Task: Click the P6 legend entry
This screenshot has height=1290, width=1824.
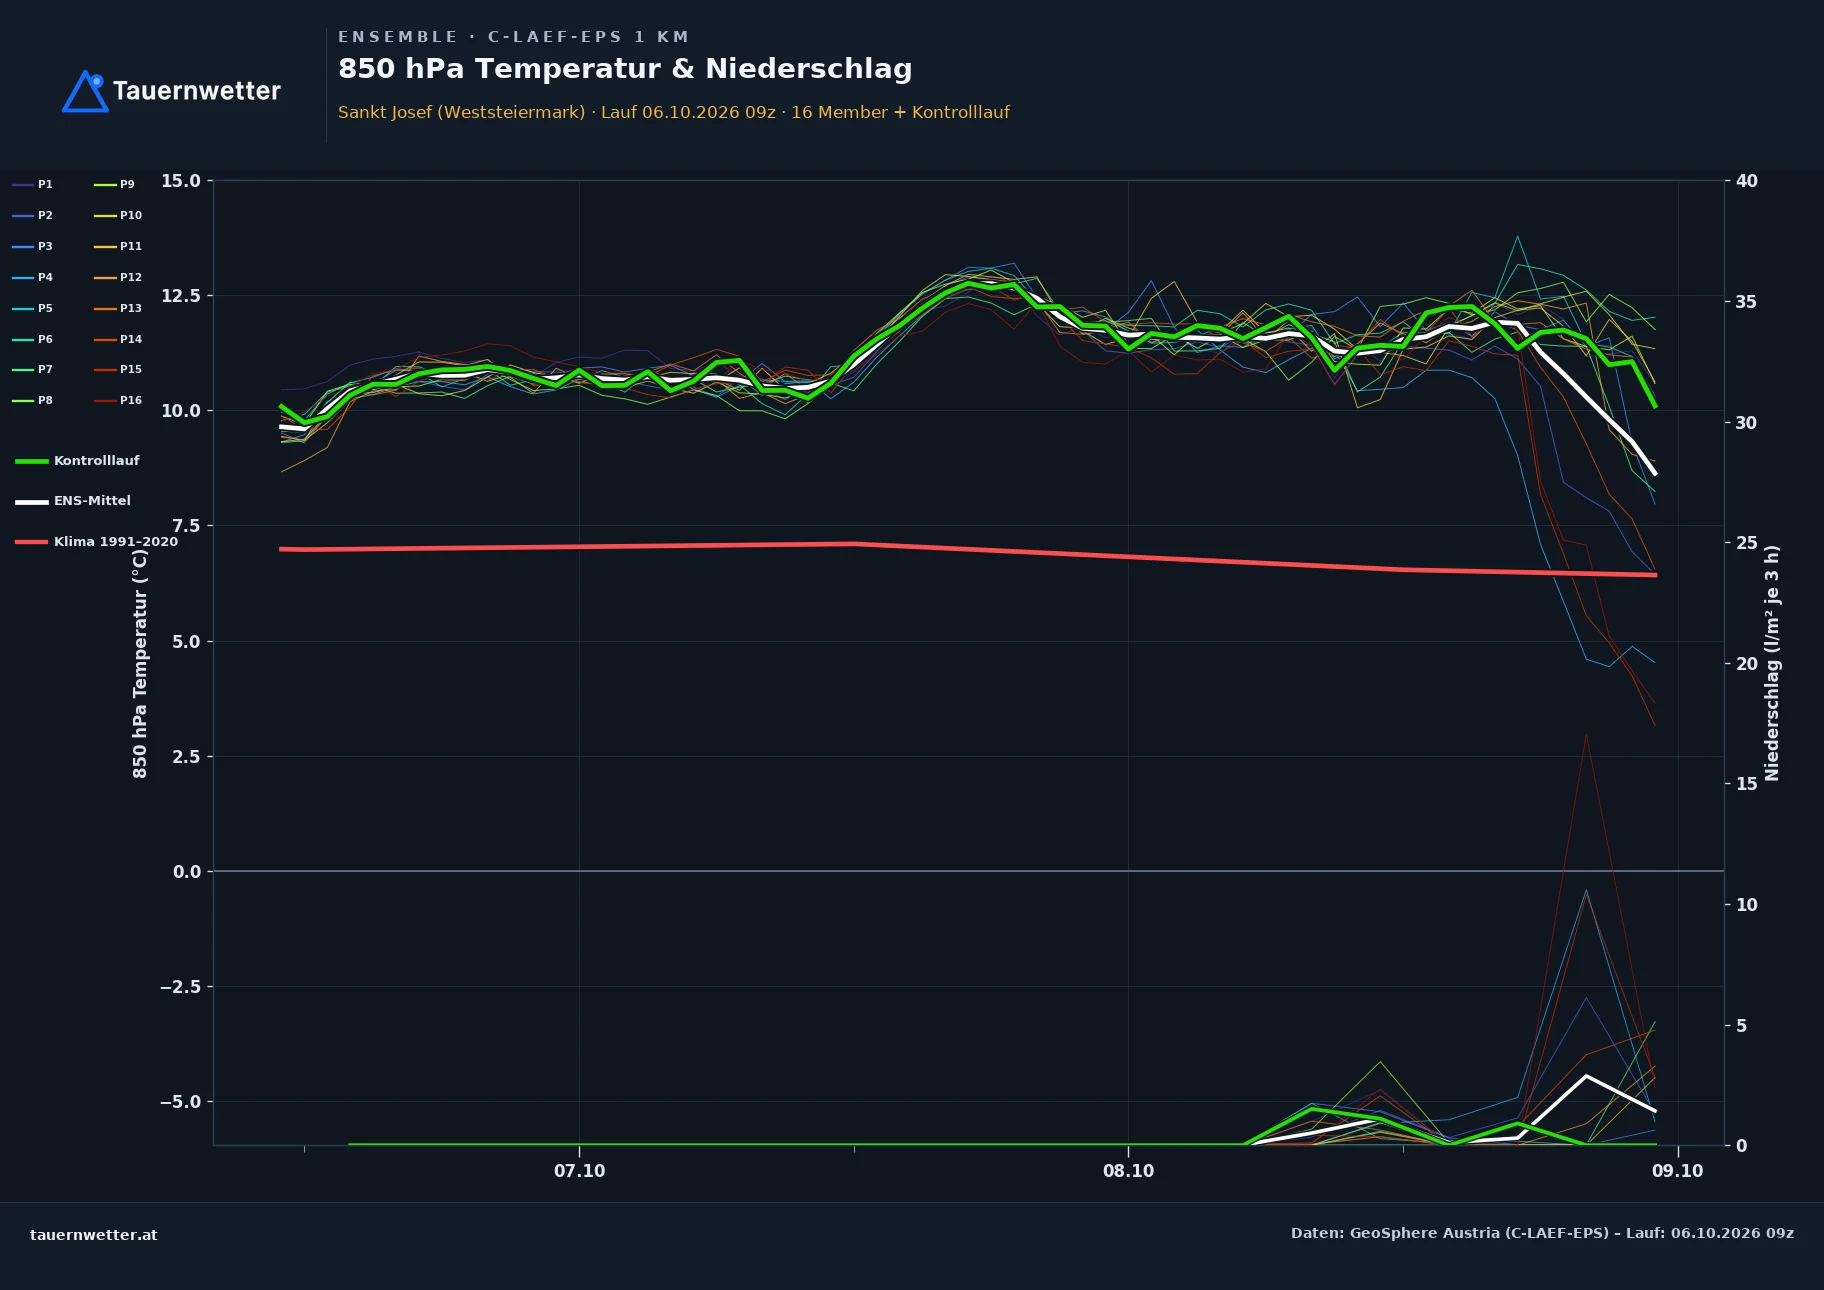Action: point(33,339)
